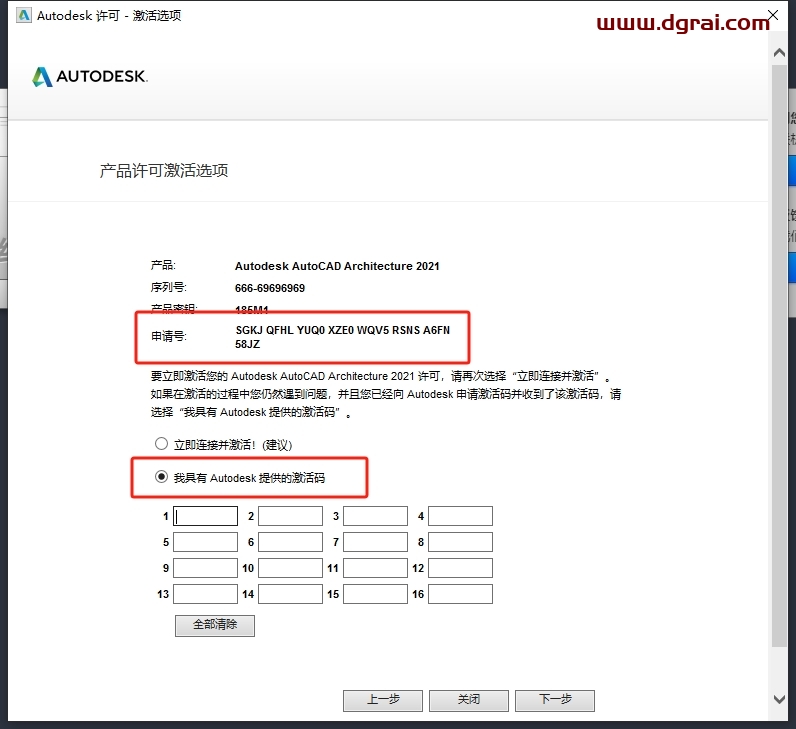Image resolution: width=796 pixels, height=729 pixels.
Task: Focus activation code field 13
Action: (206, 594)
